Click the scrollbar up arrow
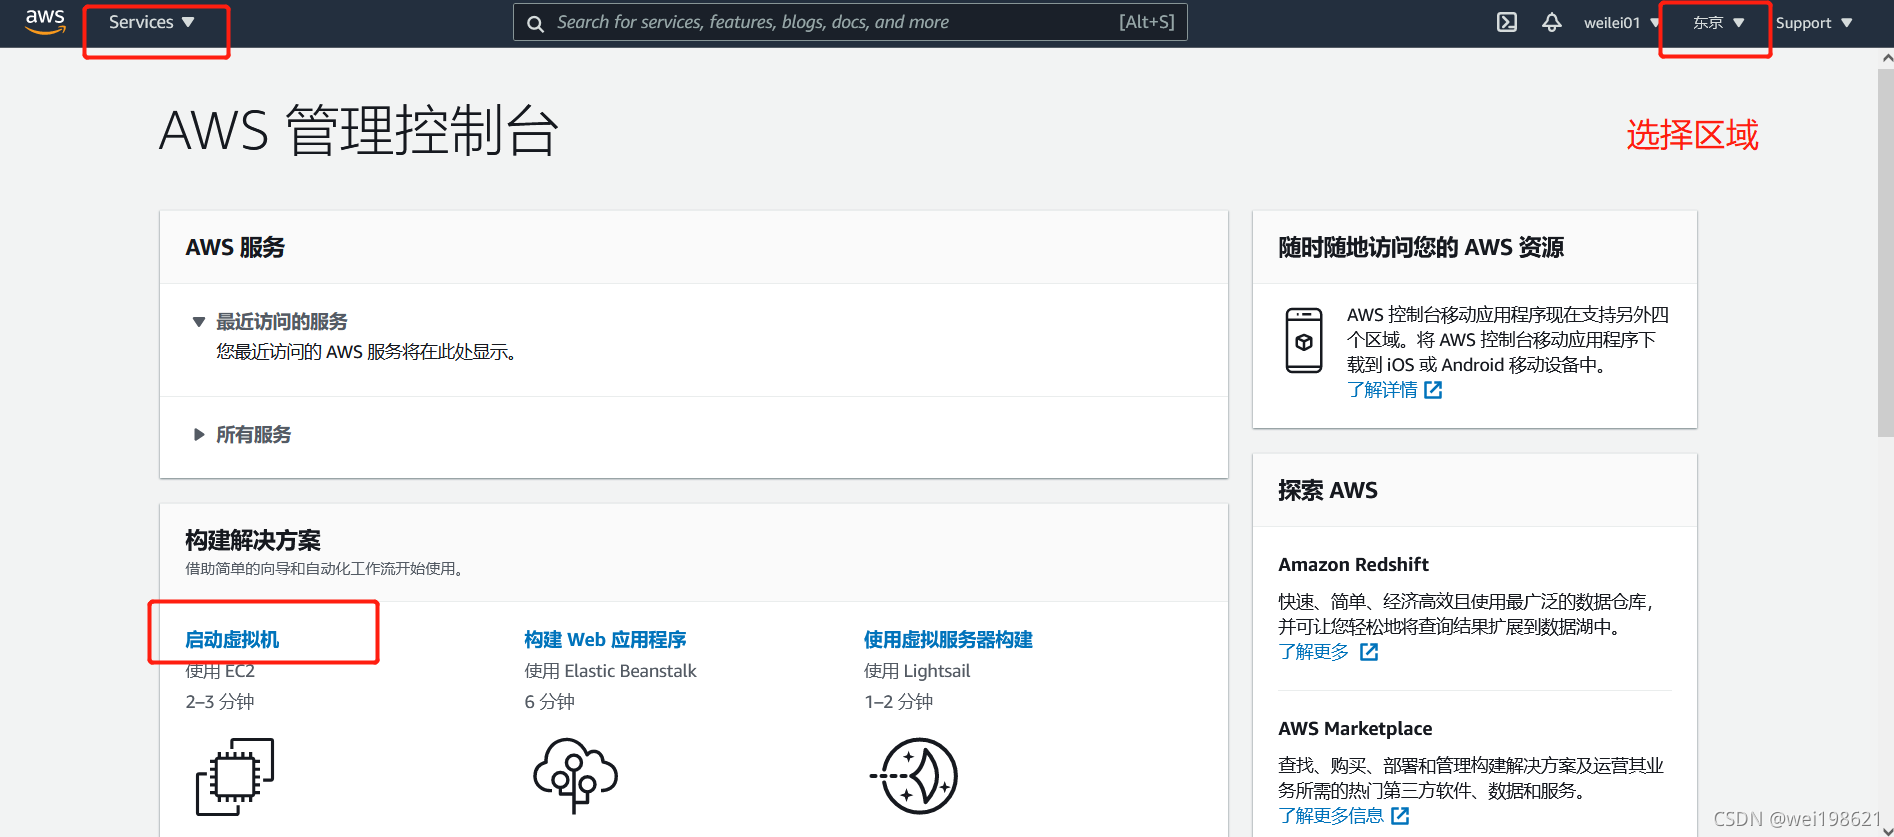 (1886, 58)
